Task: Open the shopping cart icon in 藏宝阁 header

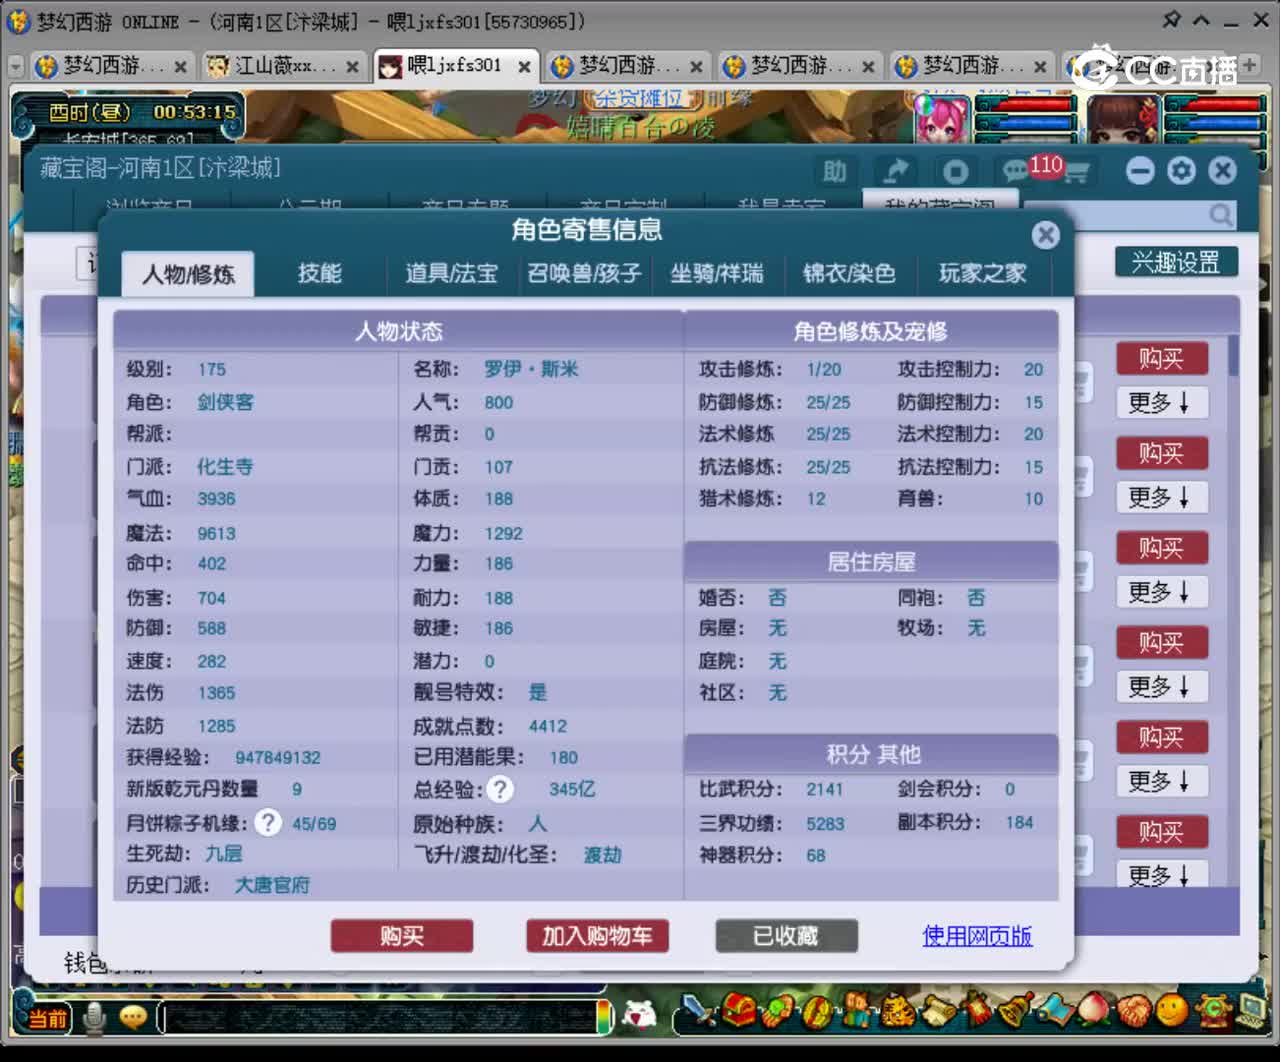Action: [1076, 173]
